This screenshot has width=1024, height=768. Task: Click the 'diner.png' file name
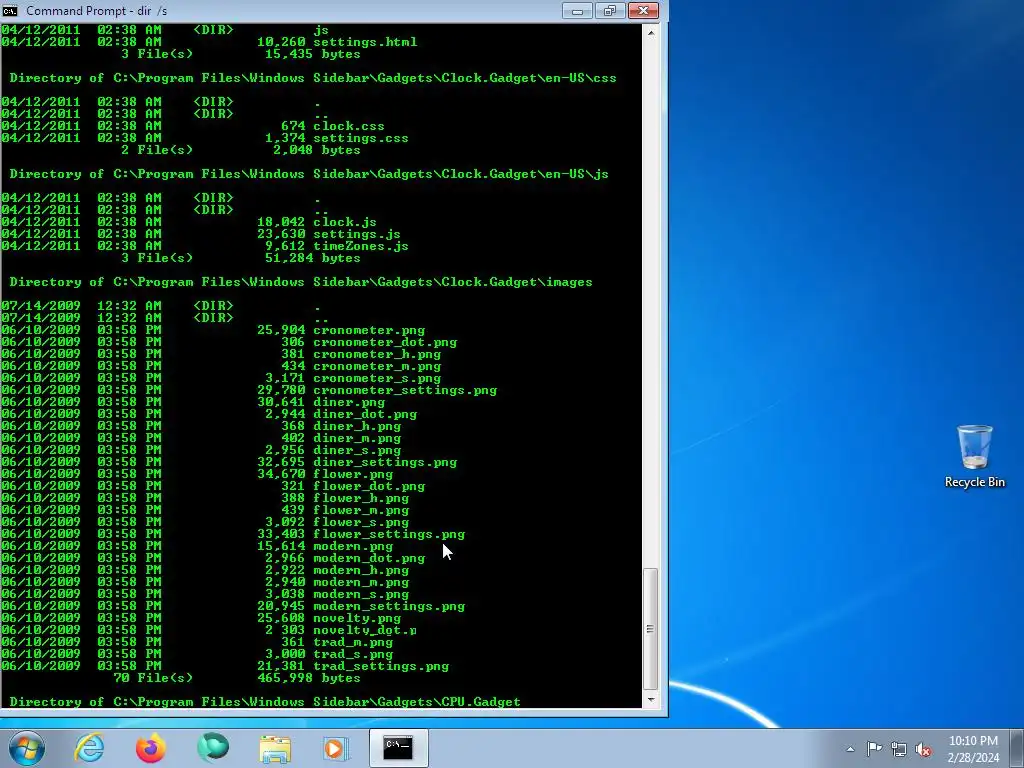point(349,402)
